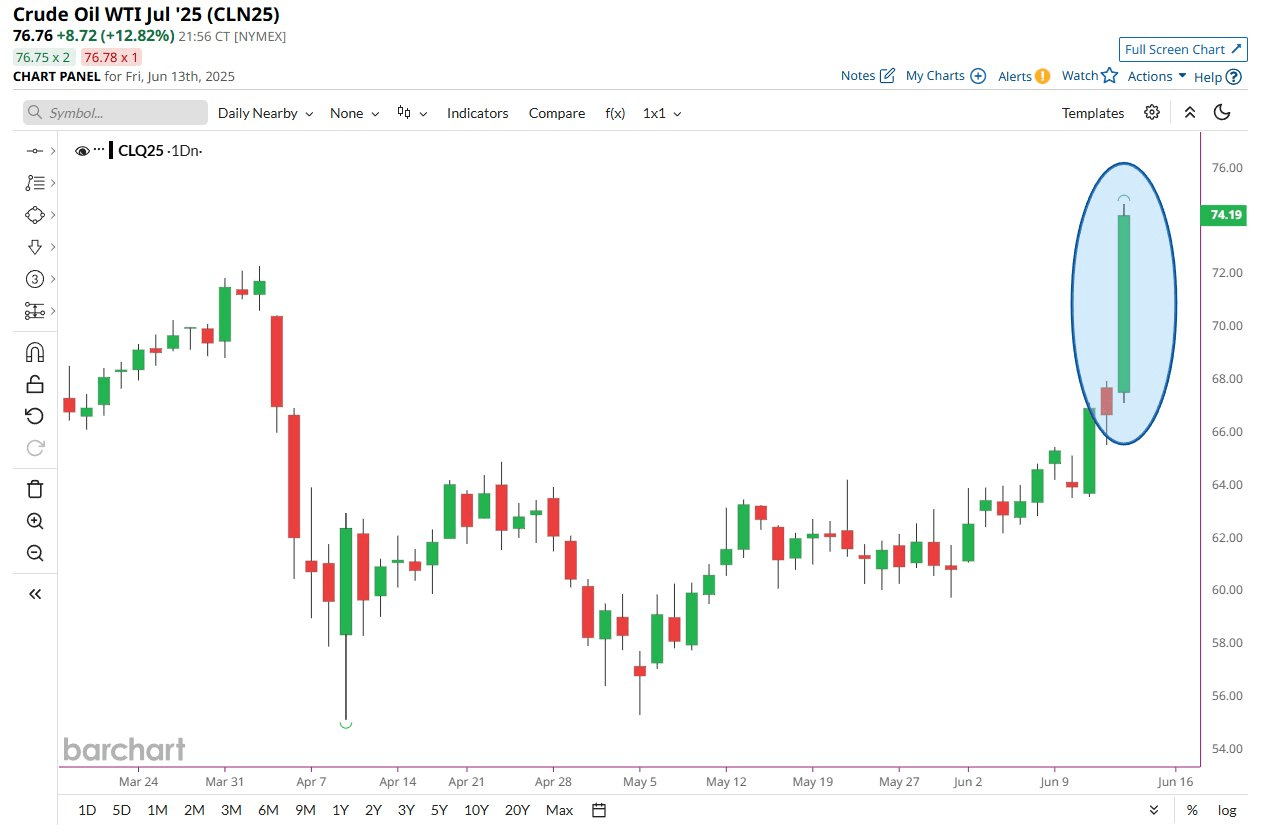This screenshot has height=838, width=1267.
Task: Click the unlock drawings padlock icon
Action: (x=35, y=384)
